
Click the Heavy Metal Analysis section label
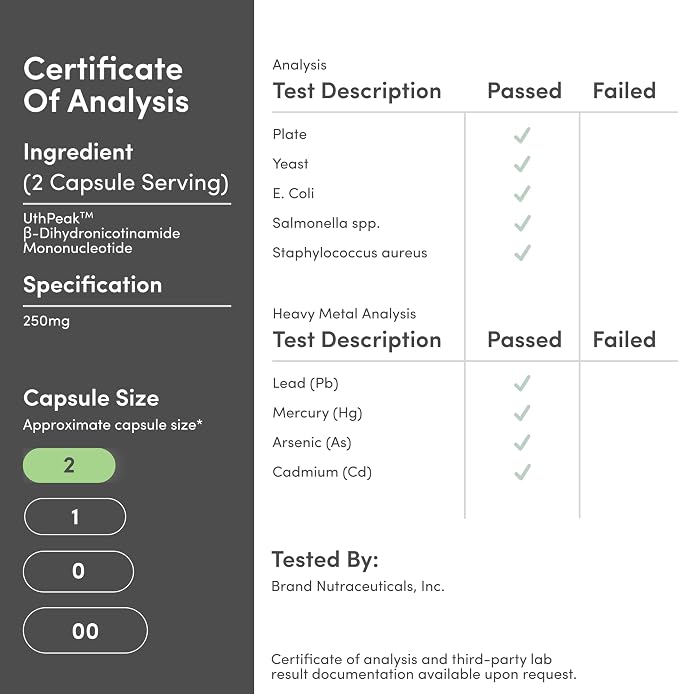[344, 314]
